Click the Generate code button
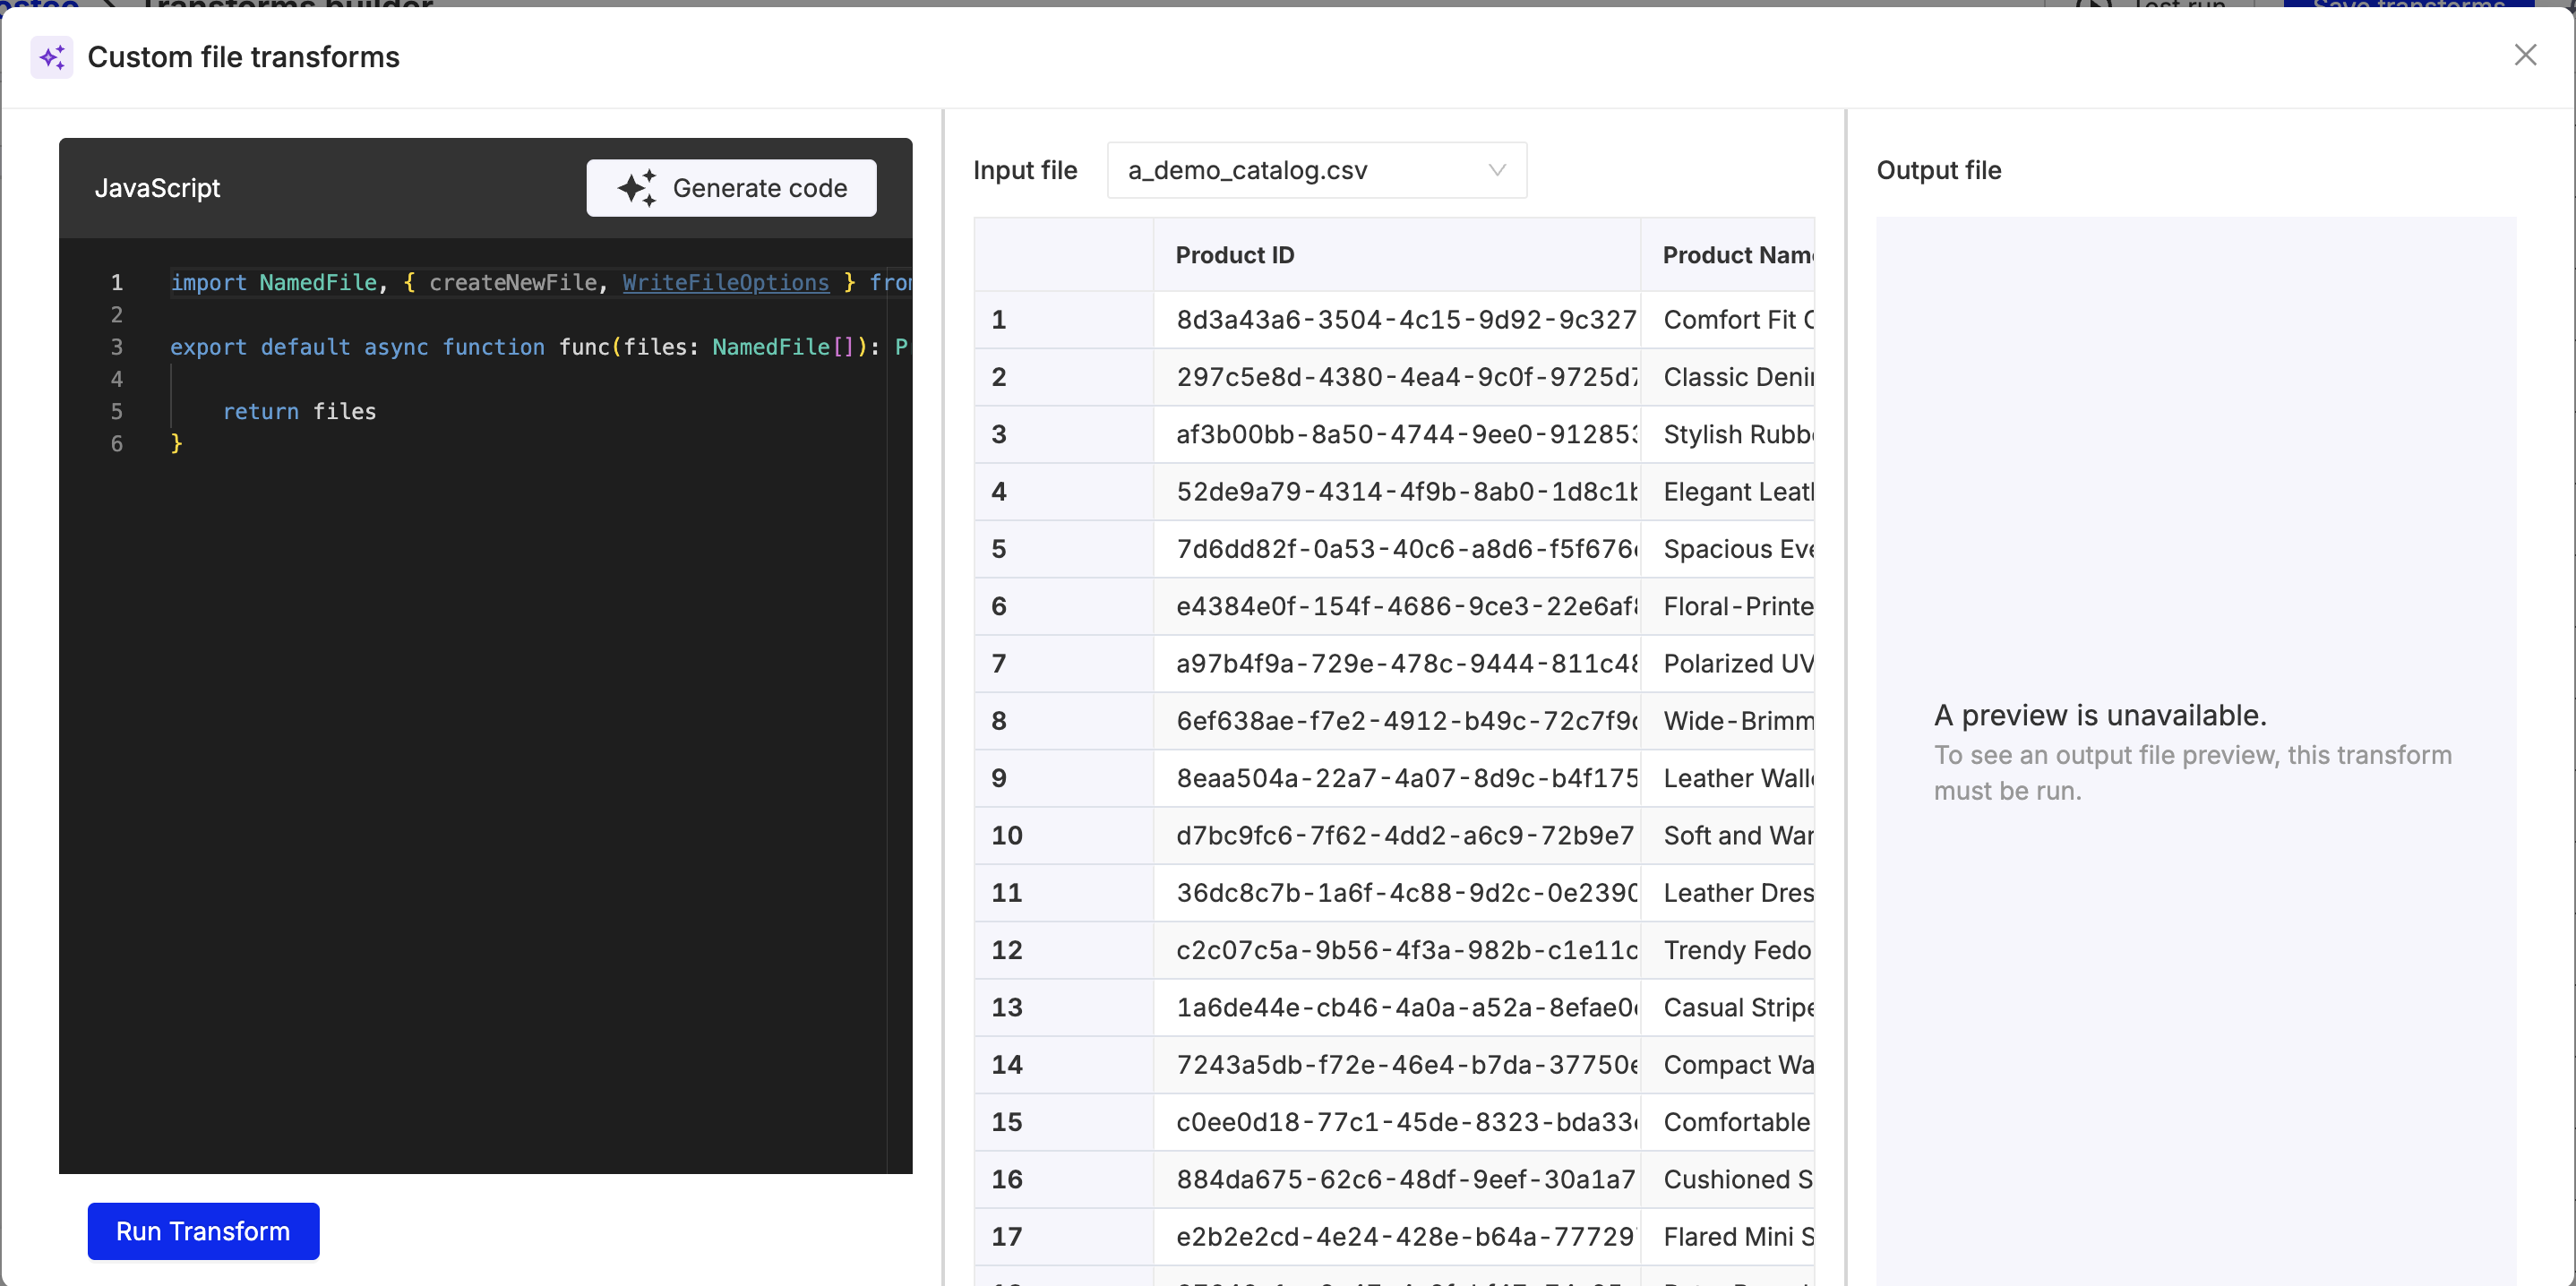 (x=731, y=188)
